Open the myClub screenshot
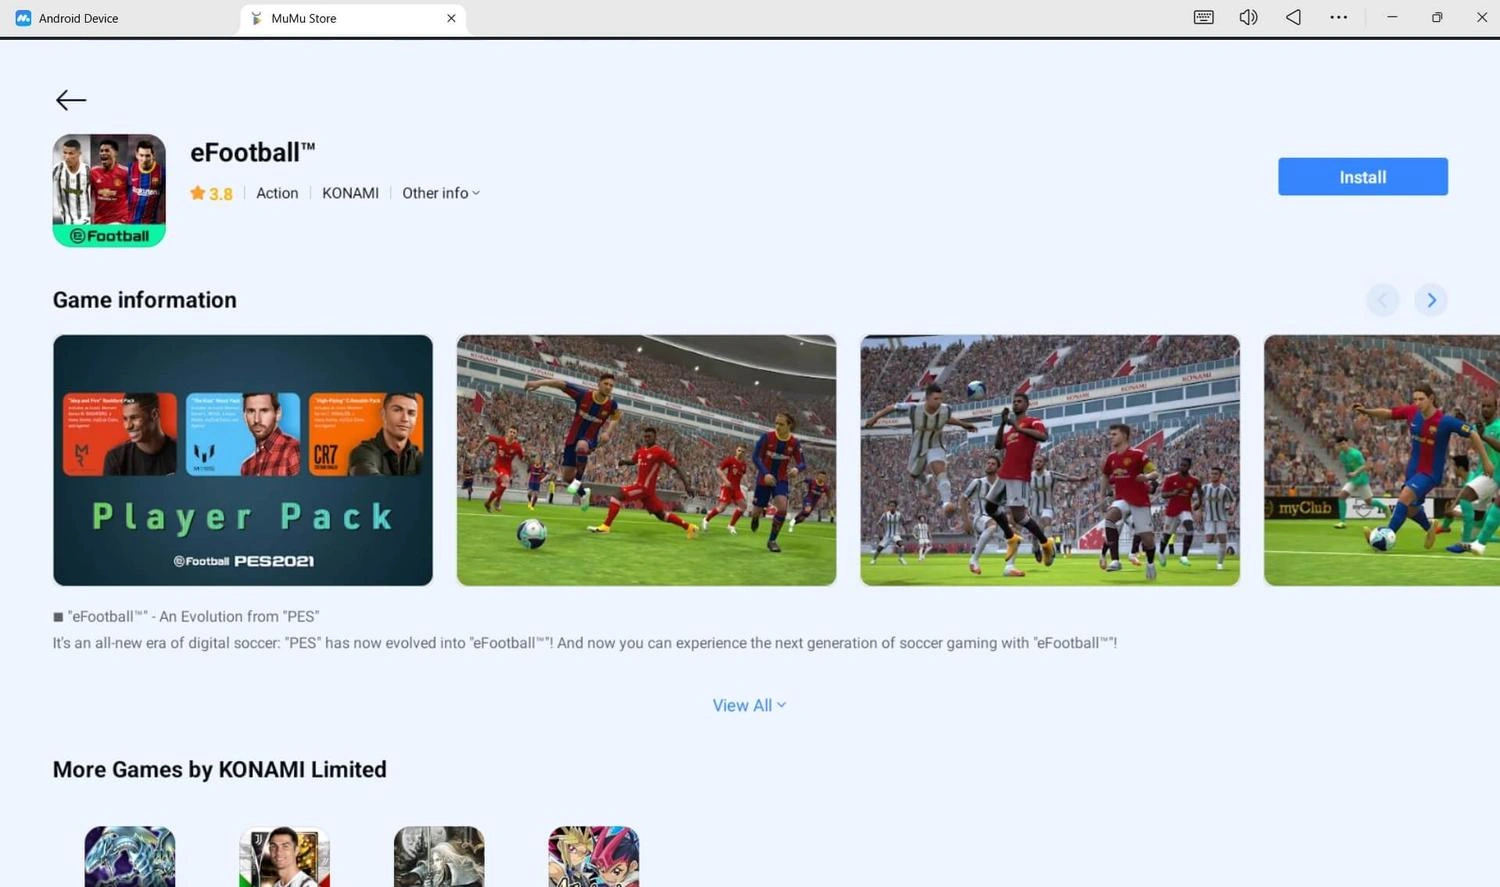This screenshot has height=887, width=1500. [x=1382, y=460]
